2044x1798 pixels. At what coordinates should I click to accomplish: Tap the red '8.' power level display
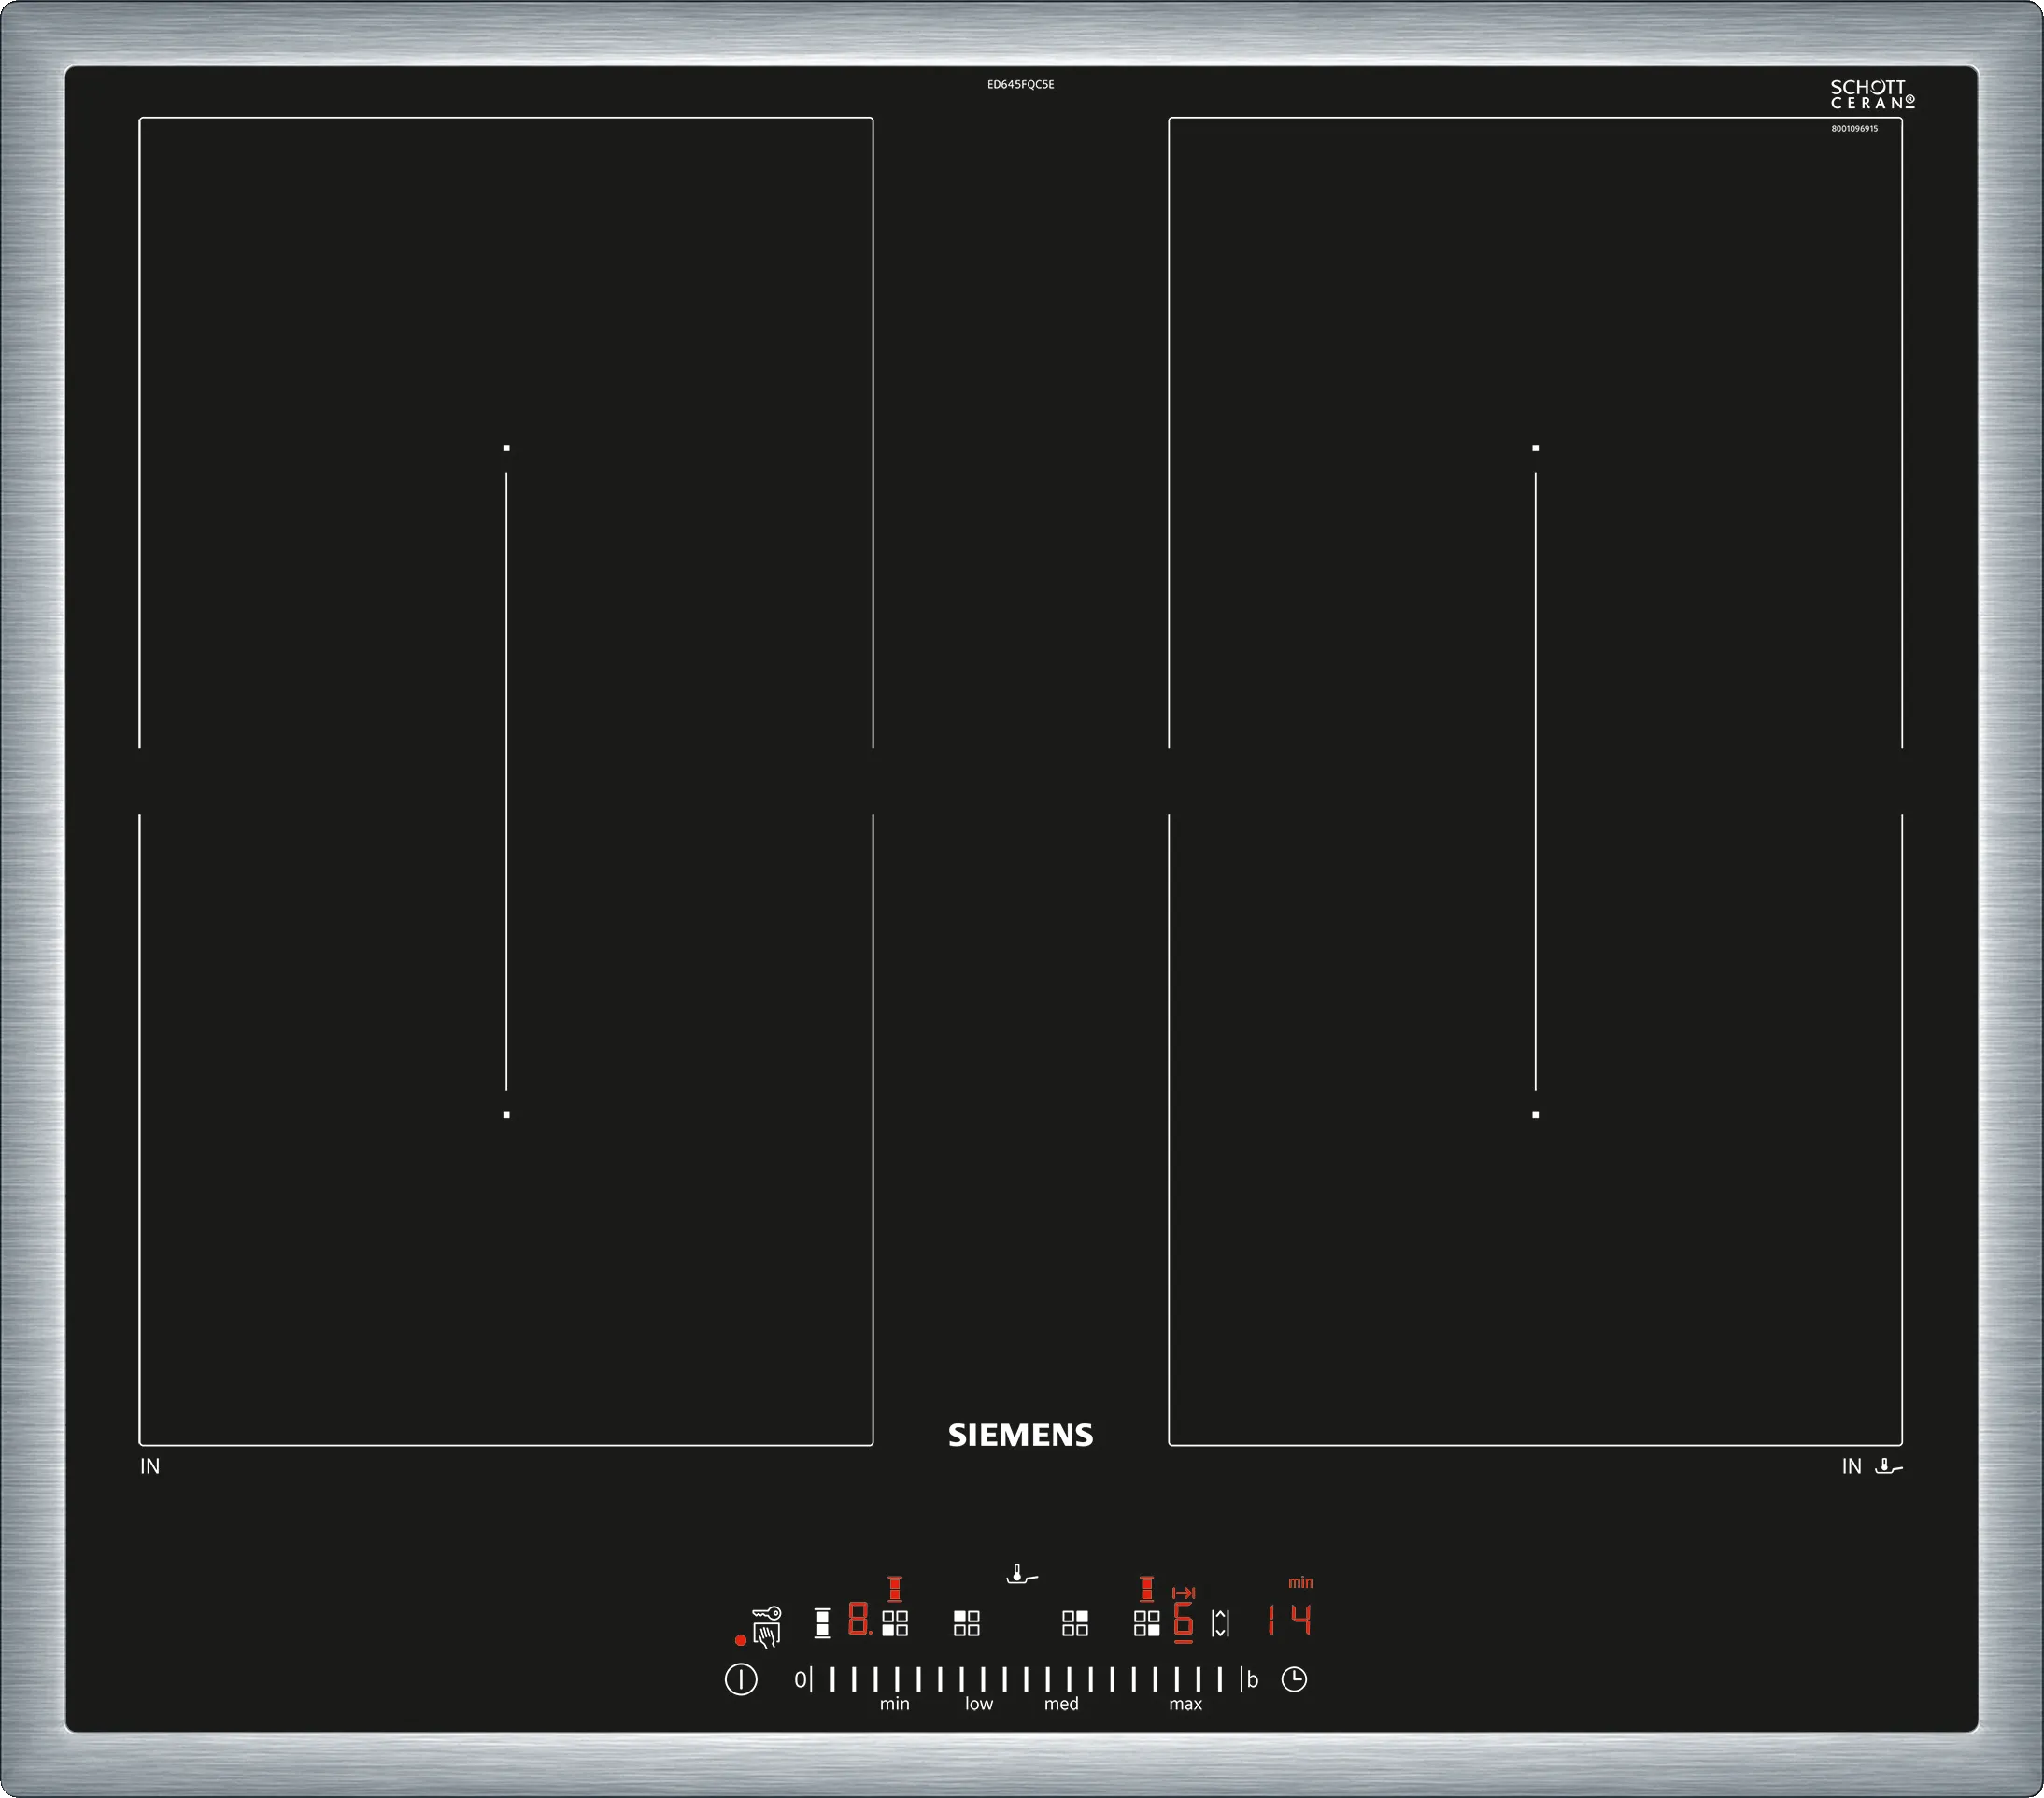[860, 1618]
